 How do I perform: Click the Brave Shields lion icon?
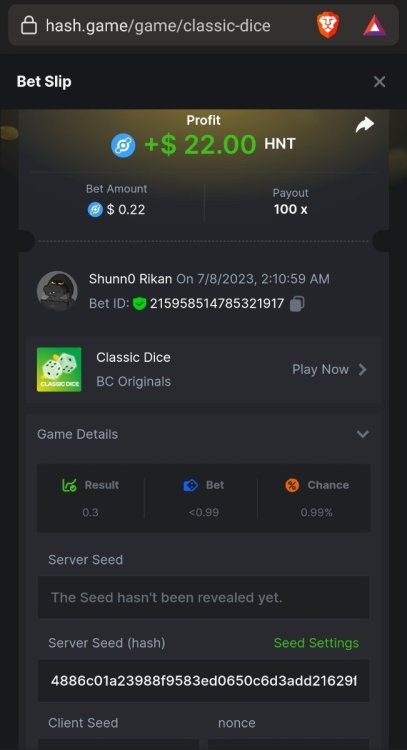pyautogui.click(x=328, y=25)
